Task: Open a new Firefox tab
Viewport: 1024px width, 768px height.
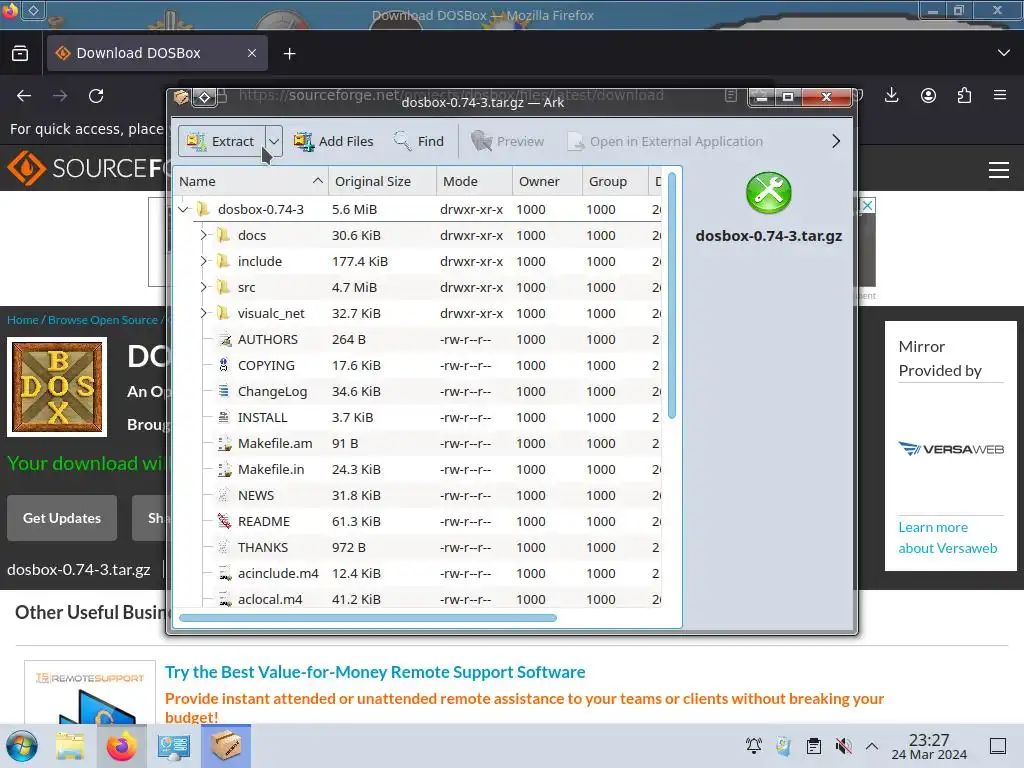Action: (289, 54)
